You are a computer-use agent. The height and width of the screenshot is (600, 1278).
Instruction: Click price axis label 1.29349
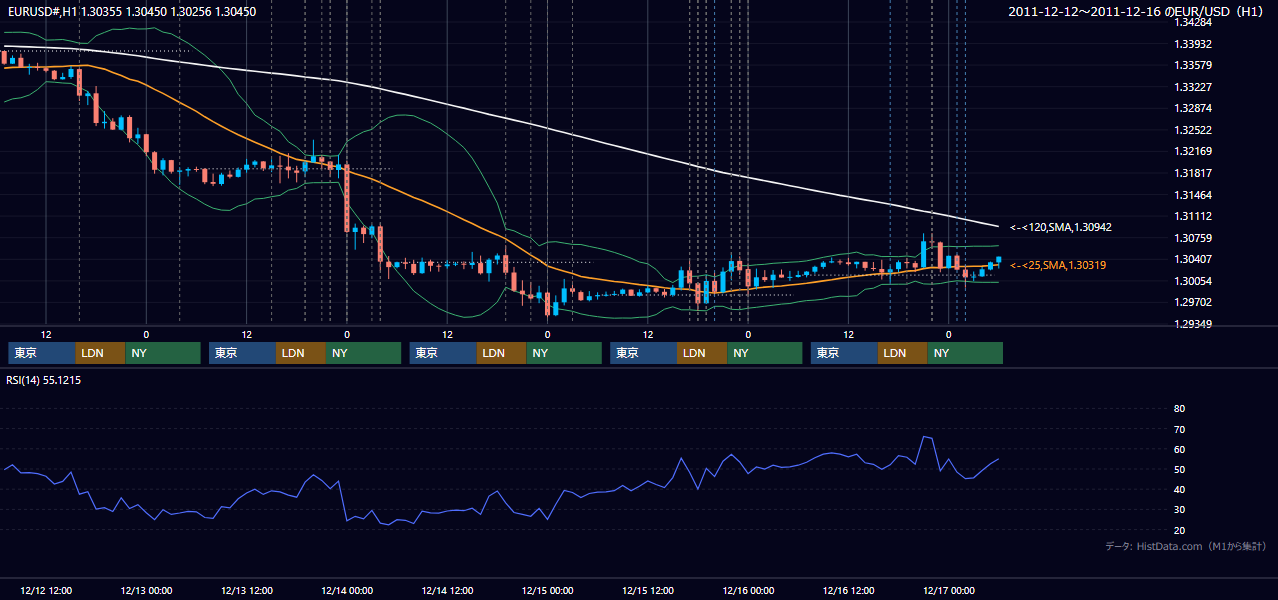[x=1193, y=324]
